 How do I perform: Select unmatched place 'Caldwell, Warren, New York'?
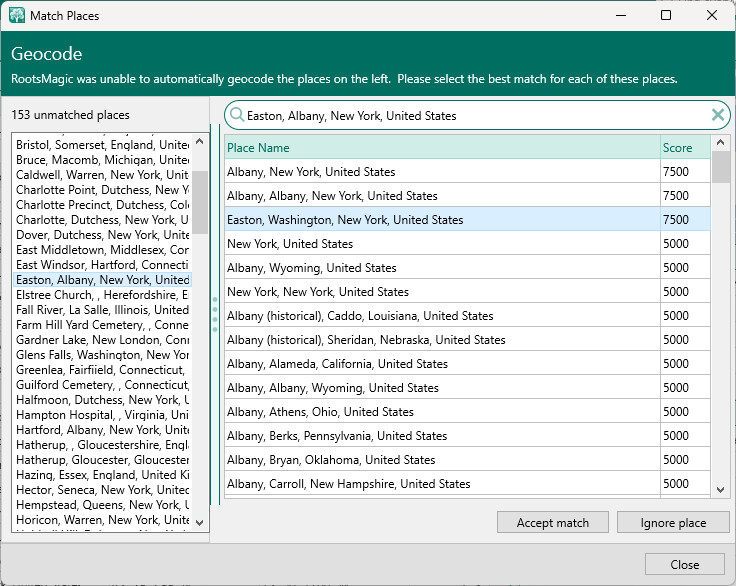pos(102,175)
